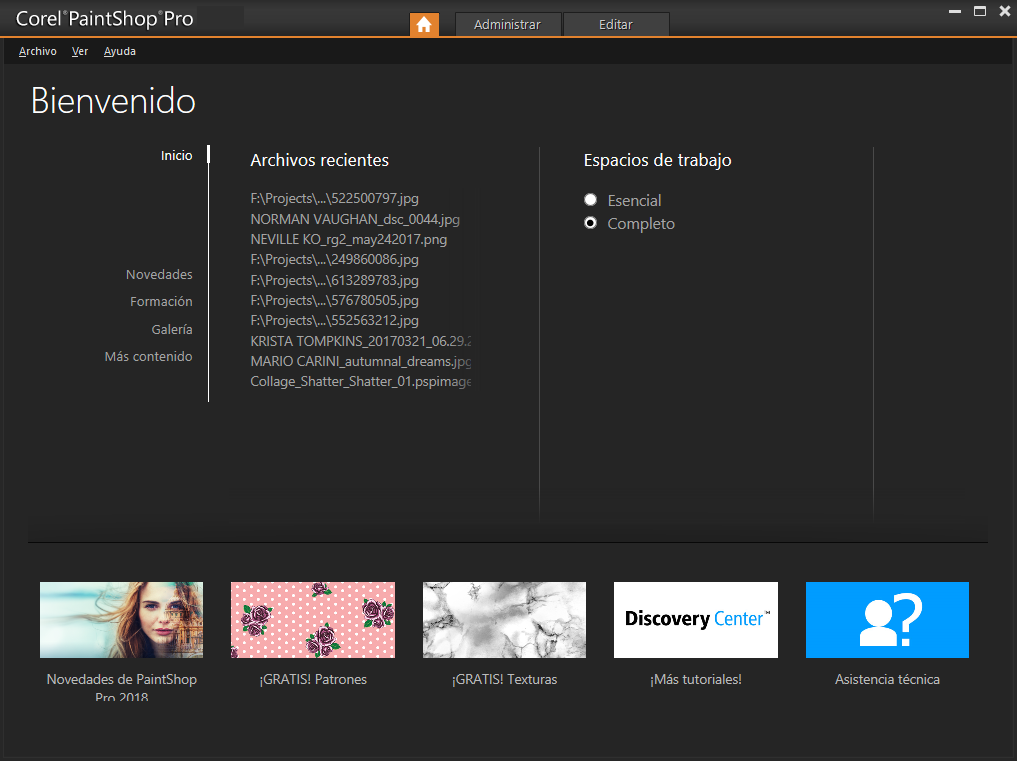Select the Esencial workspace radio button

590,200
